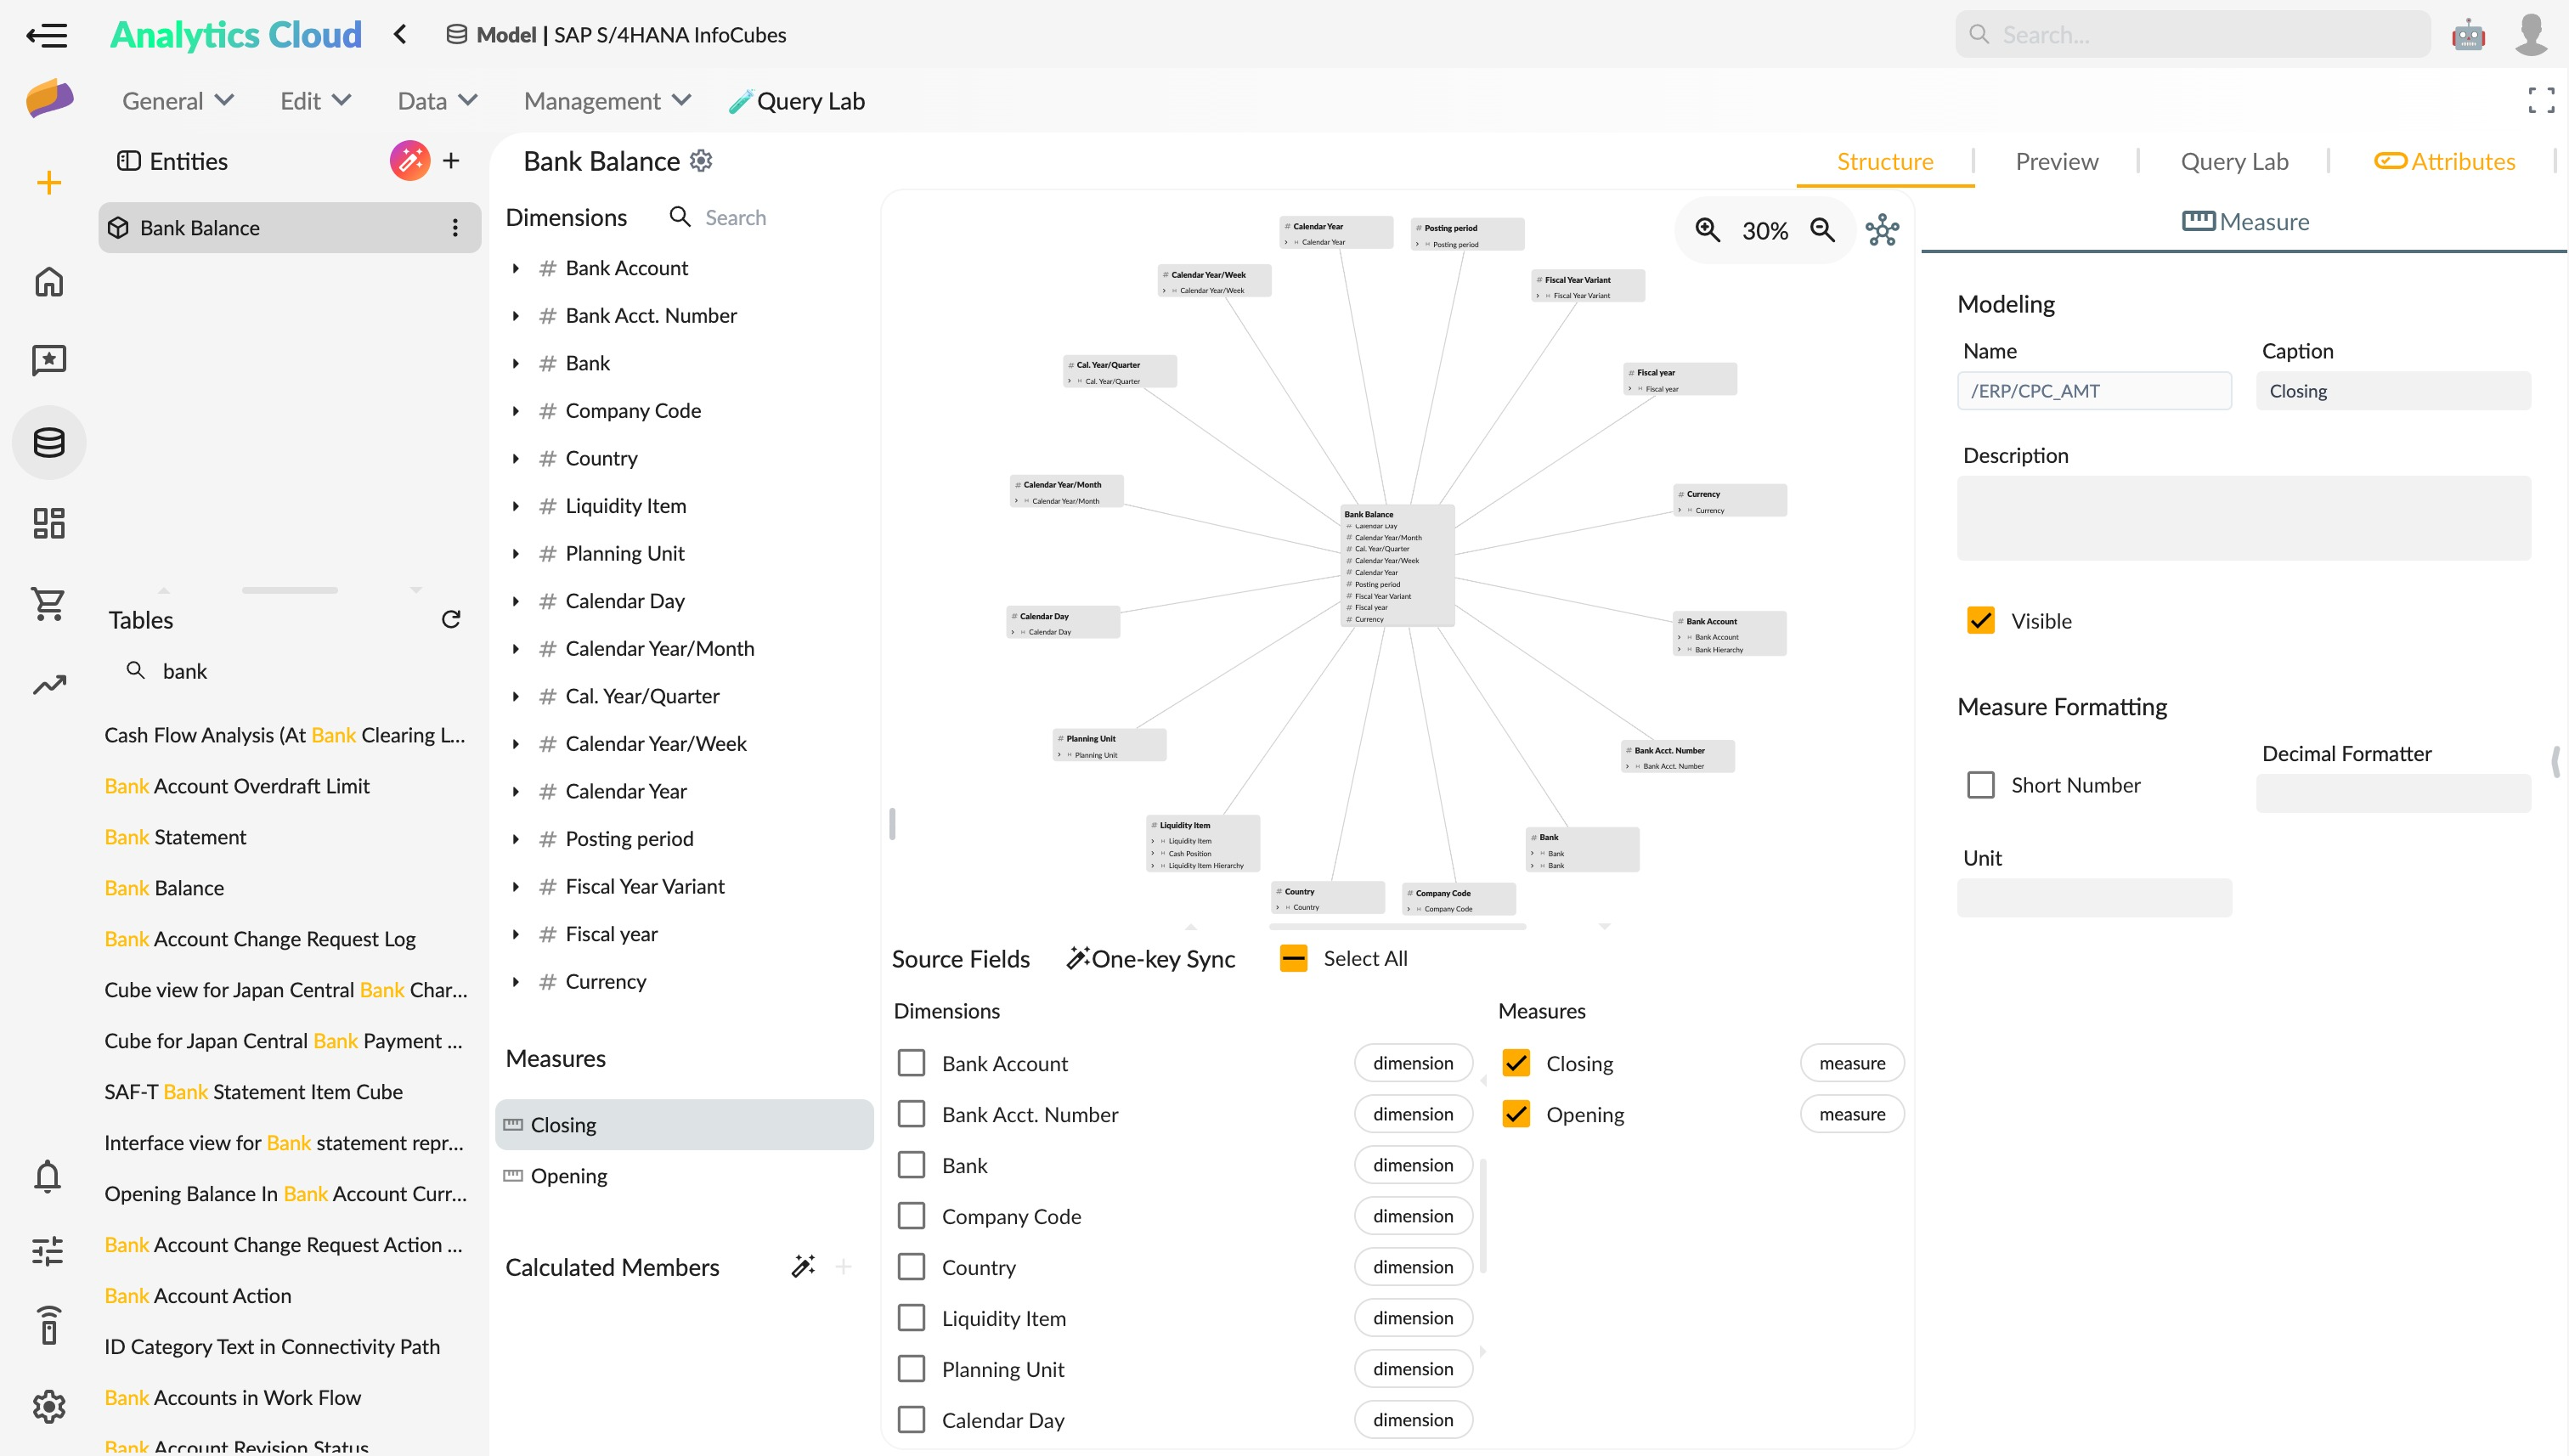
Task: Enable the Short Number checkbox
Action: [1983, 783]
